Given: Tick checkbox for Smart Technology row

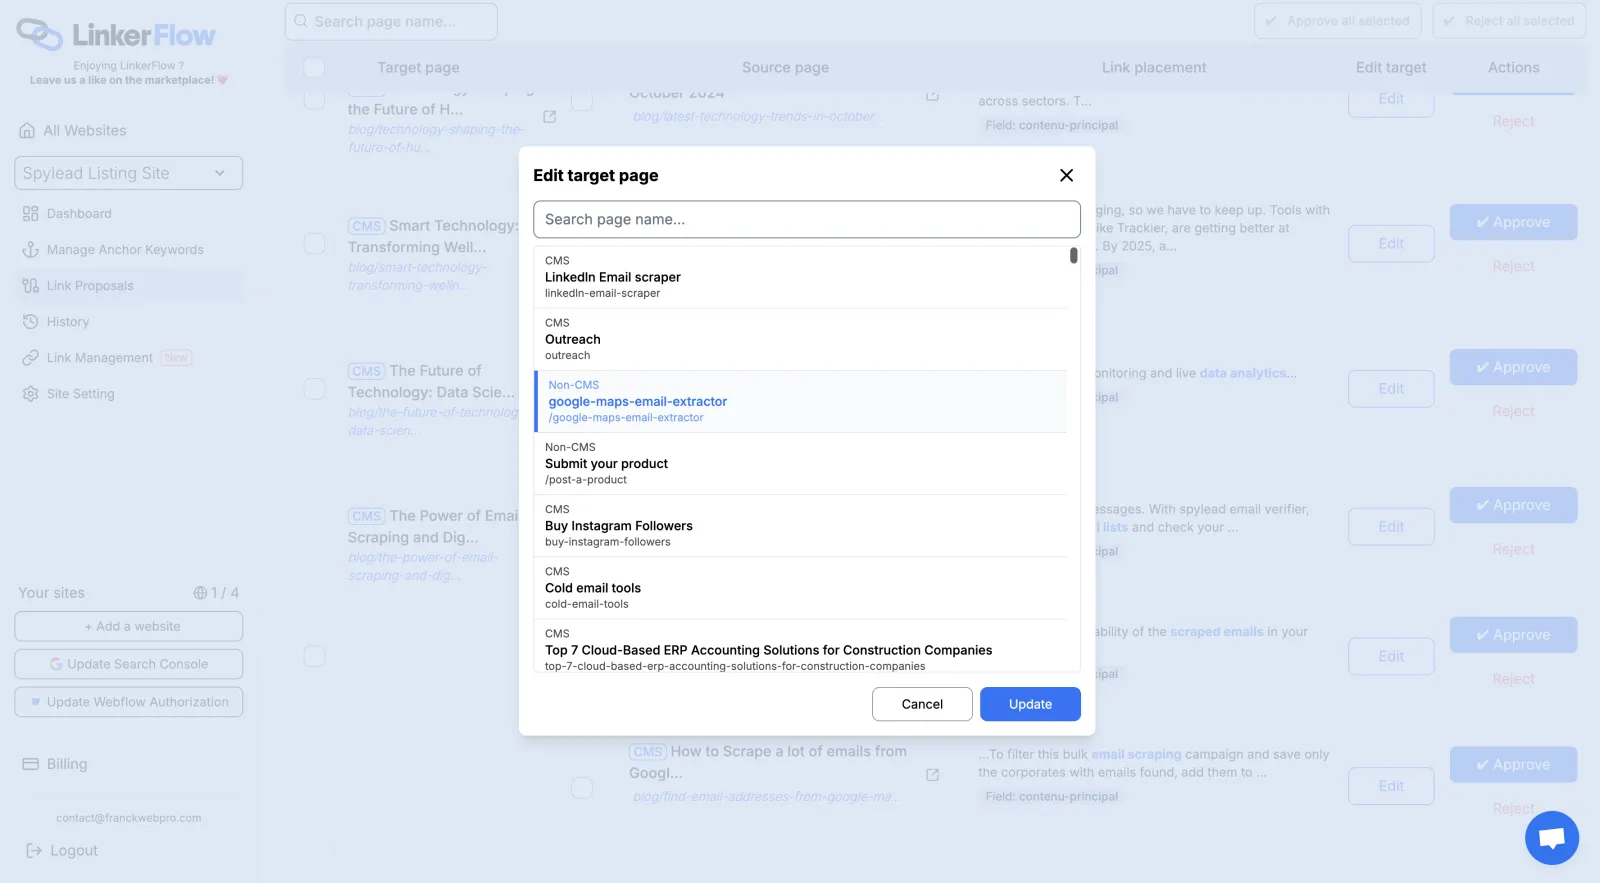Looking at the screenshot, I should [x=314, y=244].
